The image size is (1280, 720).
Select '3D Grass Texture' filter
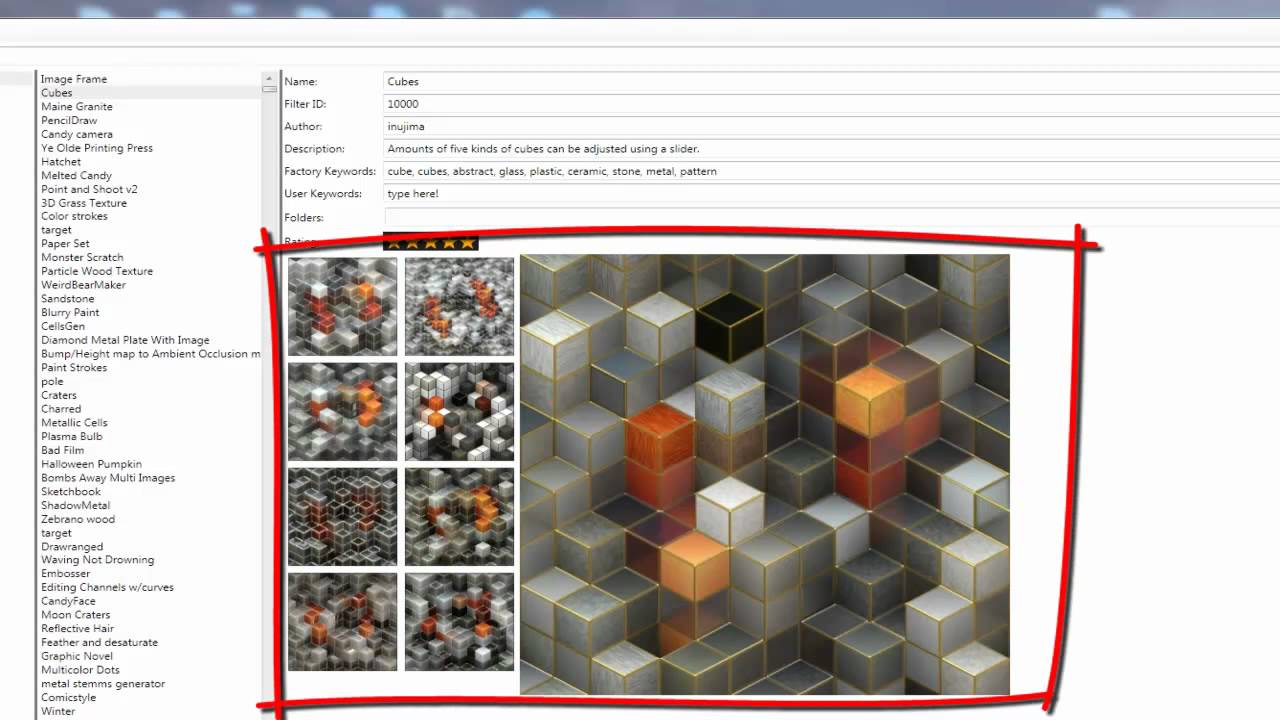(84, 203)
